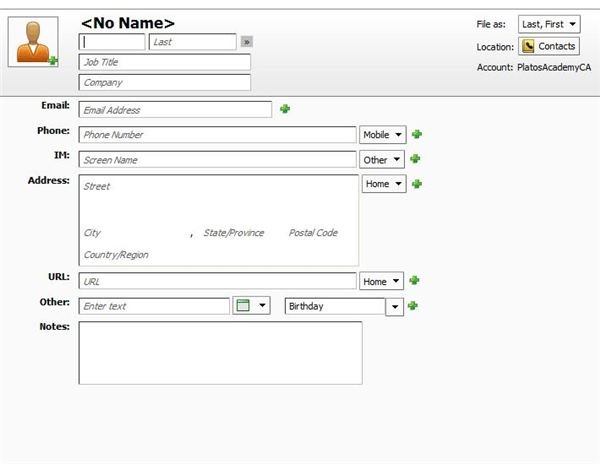This screenshot has width=600, height=464.
Task: Click the contact photo placeholder
Action: pyautogui.click(x=33, y=42)
